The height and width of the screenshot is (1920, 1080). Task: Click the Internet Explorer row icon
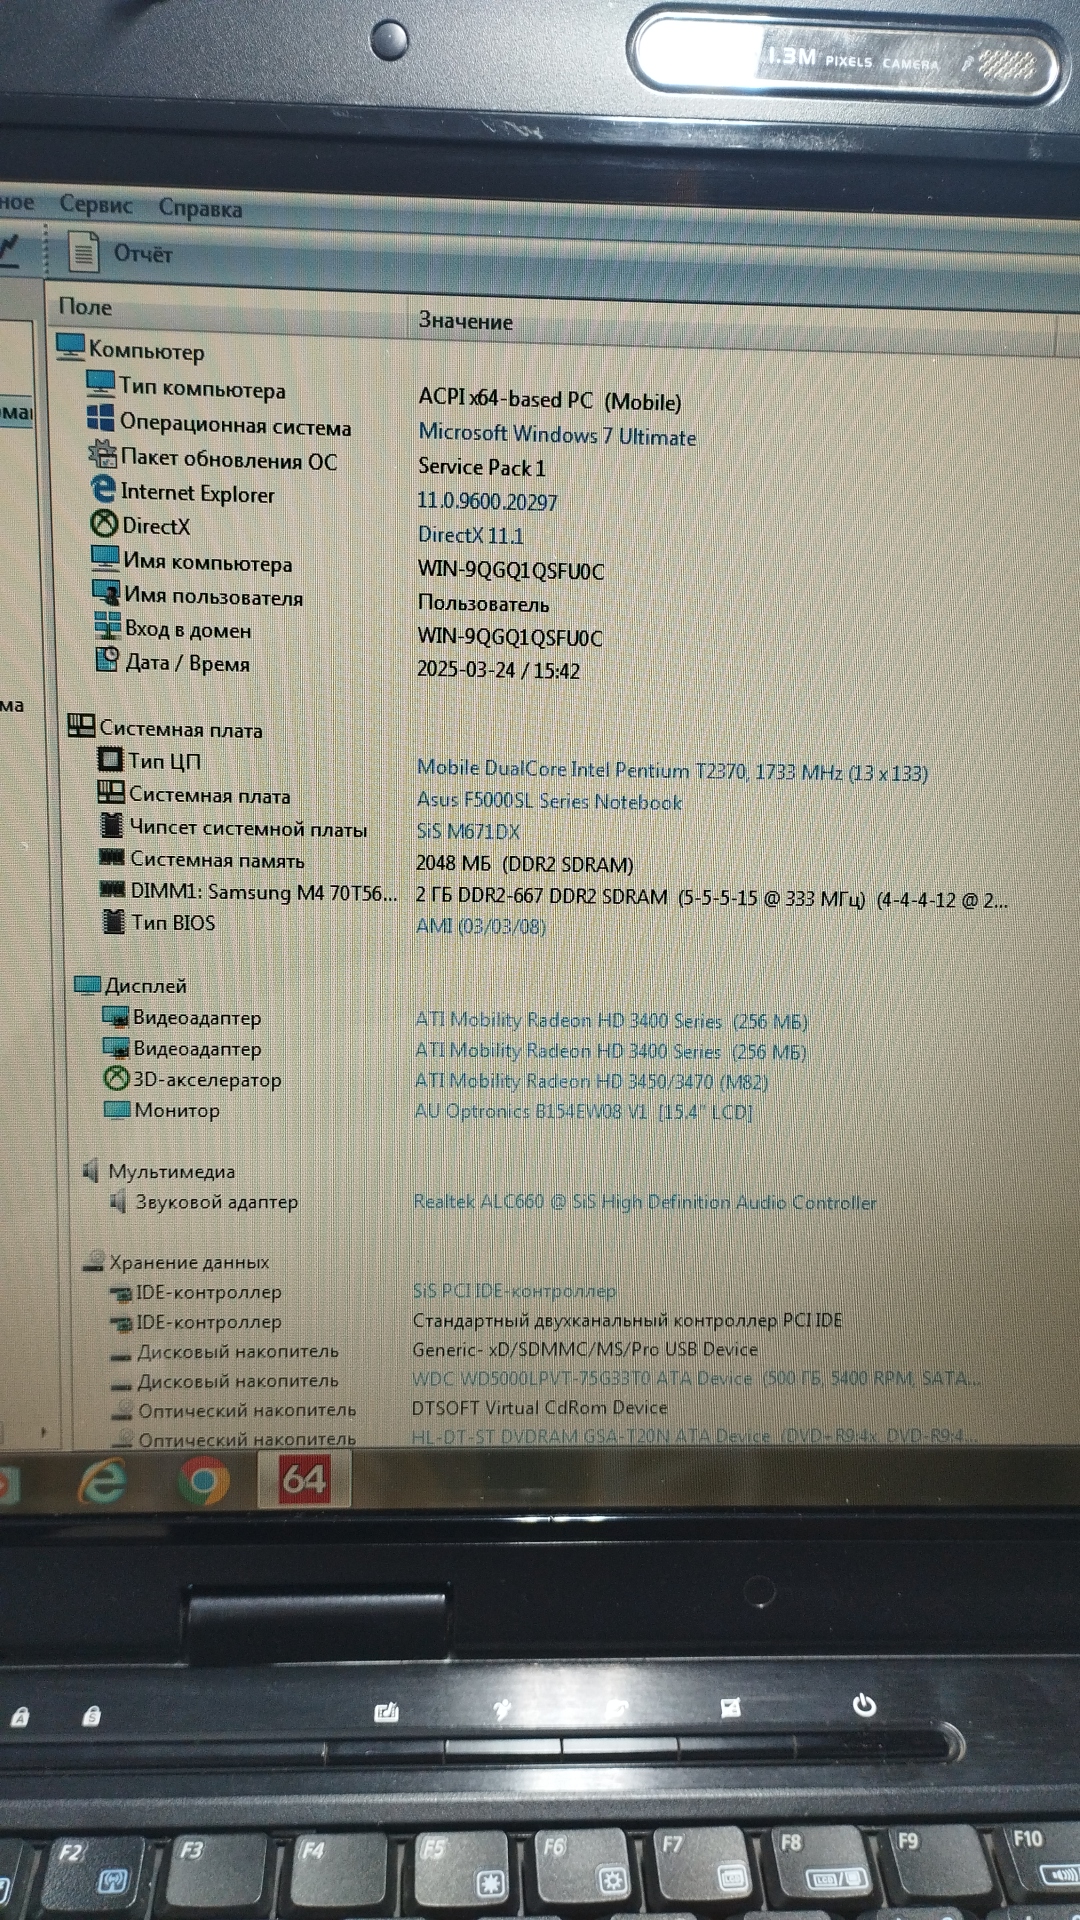(x=103, y=489)
